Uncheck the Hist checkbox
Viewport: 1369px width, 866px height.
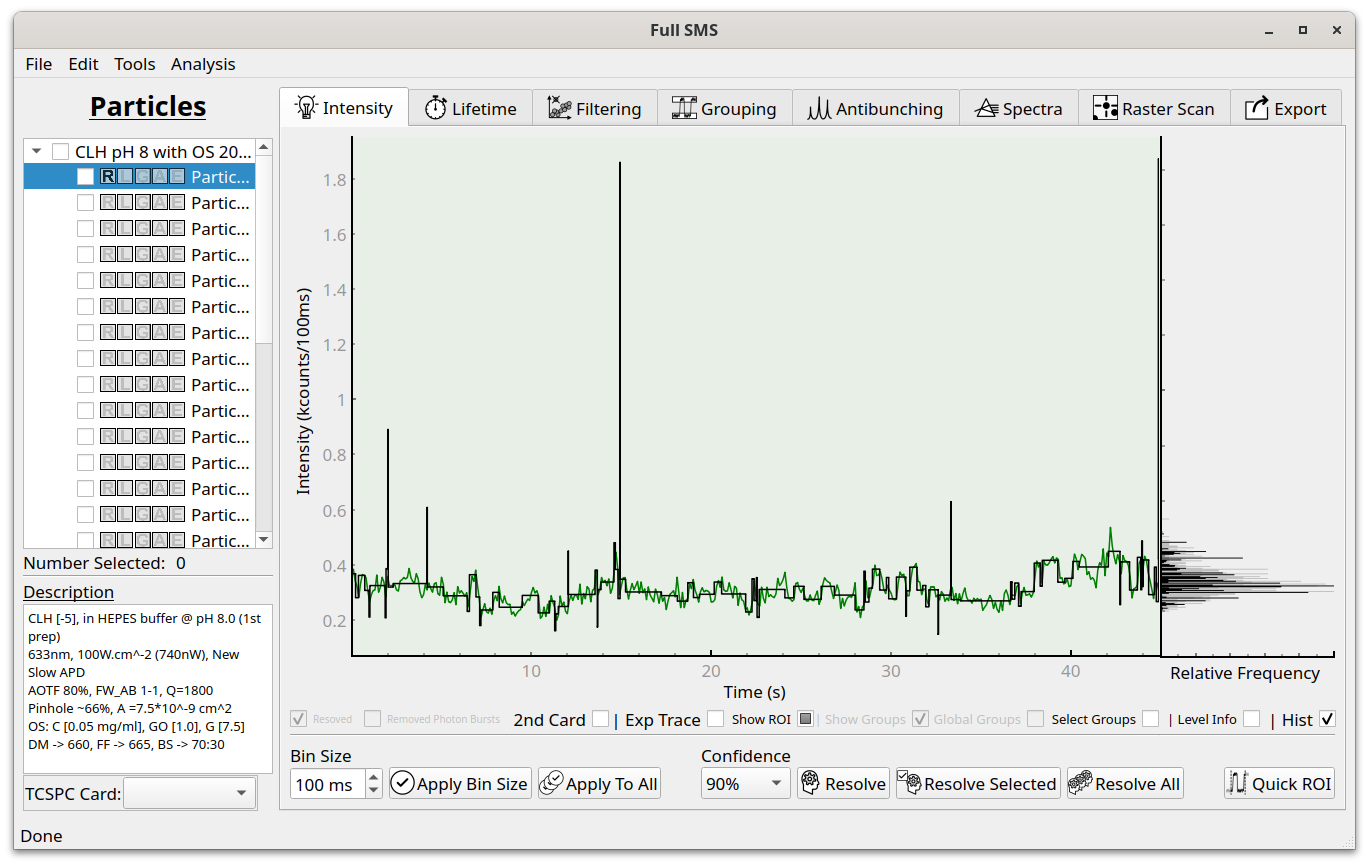(1327, 719)
